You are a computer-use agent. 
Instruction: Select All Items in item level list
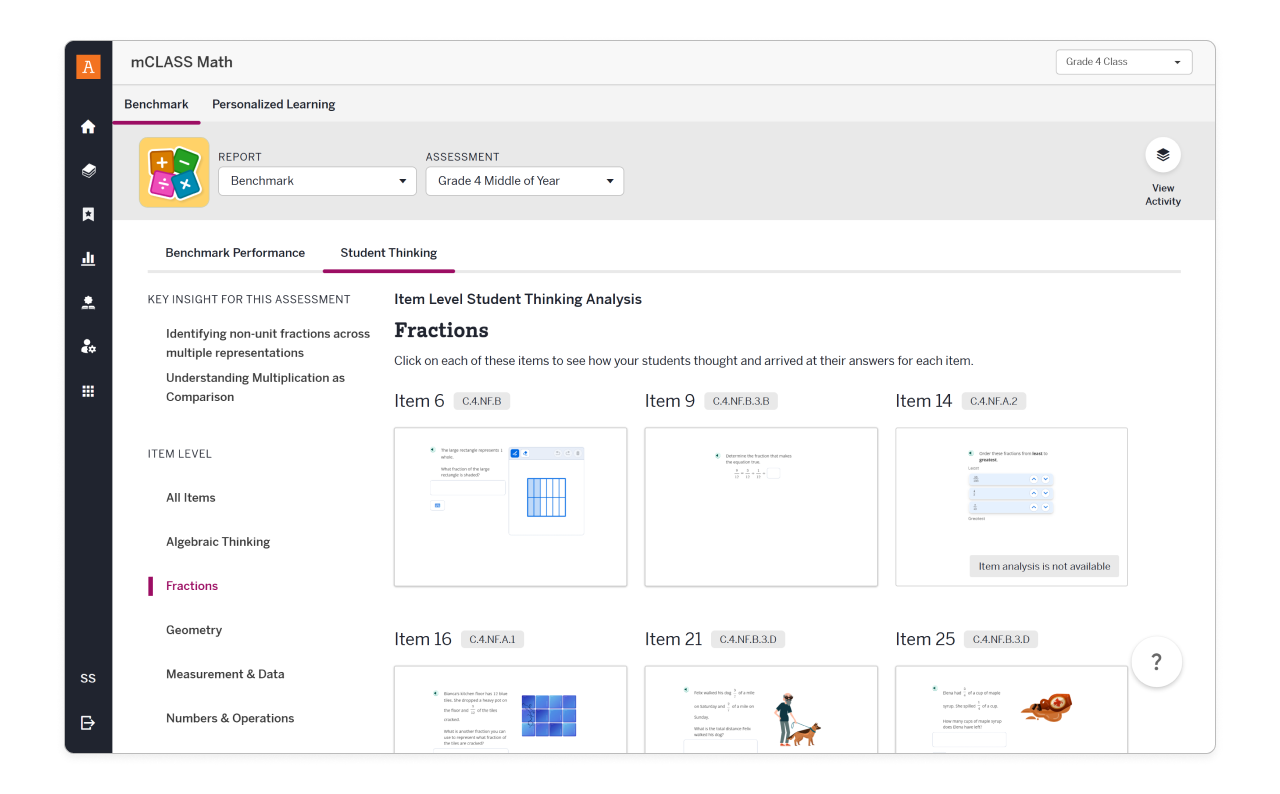pyautogui.click(x=191, y=498)
